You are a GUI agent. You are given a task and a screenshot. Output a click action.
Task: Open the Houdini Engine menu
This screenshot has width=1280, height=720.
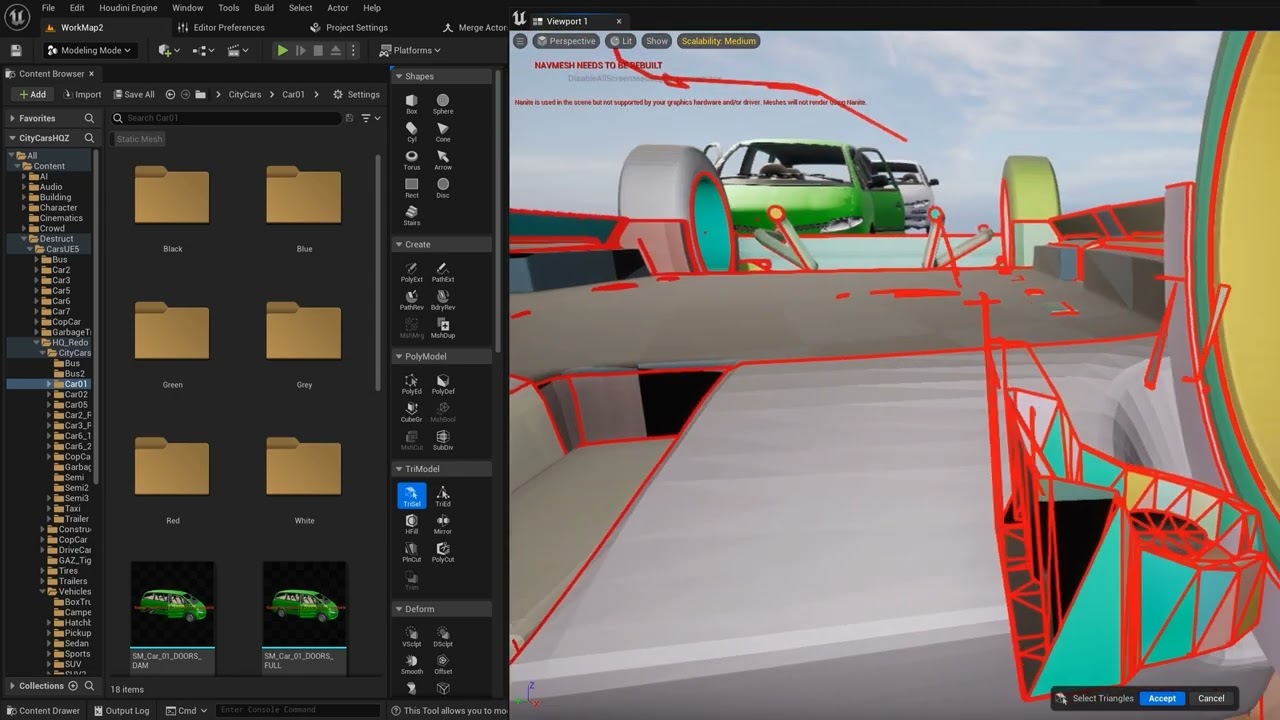pos(127,8)
